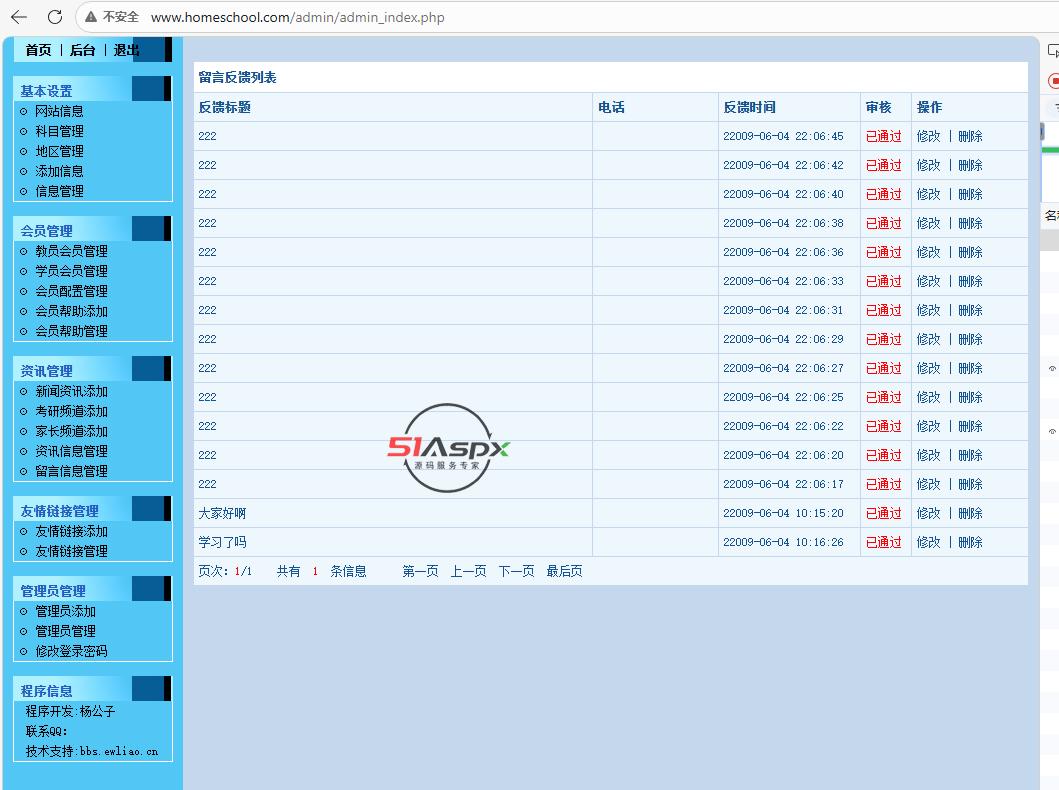
Task: Open 科目管理 in the sidebar
Action: tap(59, 131)
